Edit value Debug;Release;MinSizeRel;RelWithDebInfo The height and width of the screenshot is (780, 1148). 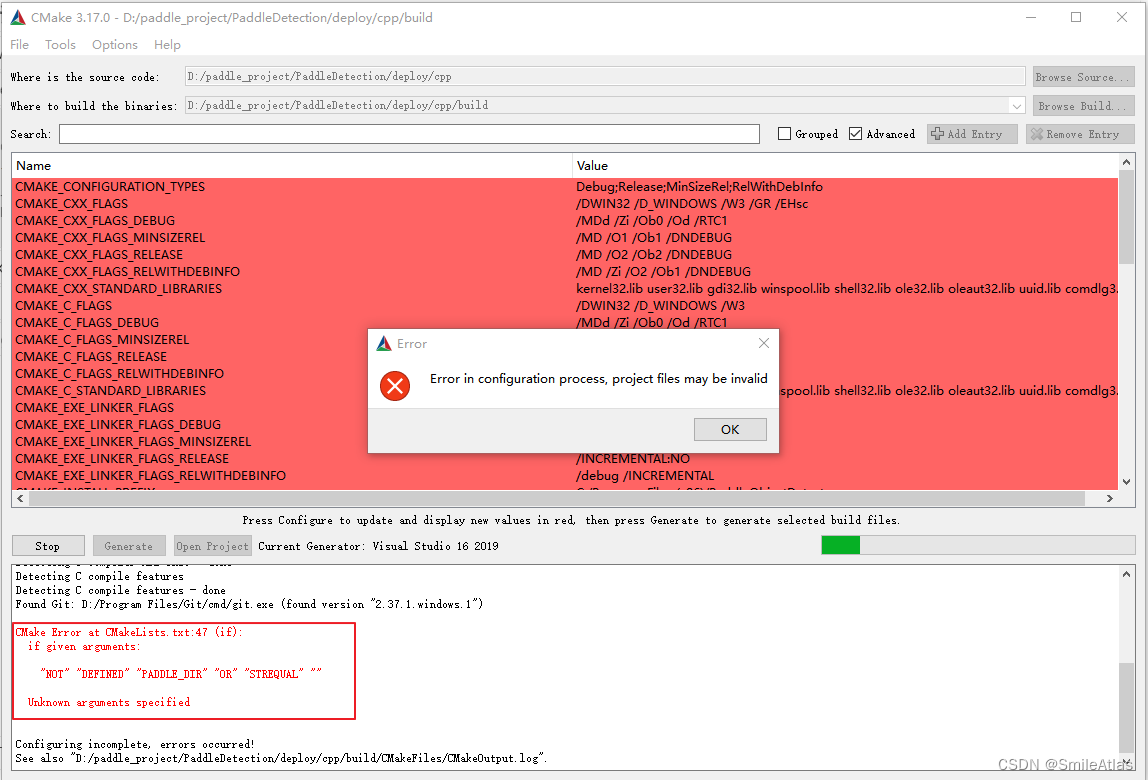[x=699, y=187]
